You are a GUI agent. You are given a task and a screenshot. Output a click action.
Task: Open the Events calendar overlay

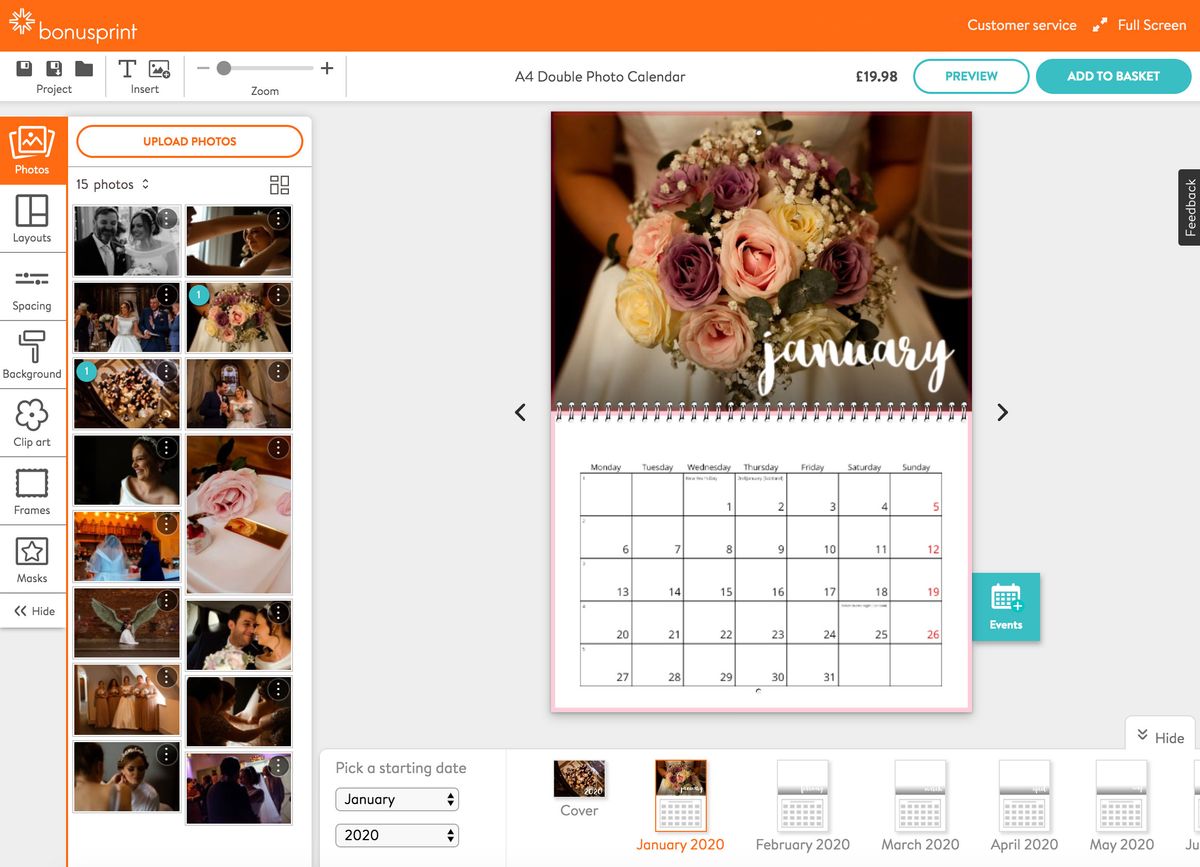click(x=1006, y=606)
